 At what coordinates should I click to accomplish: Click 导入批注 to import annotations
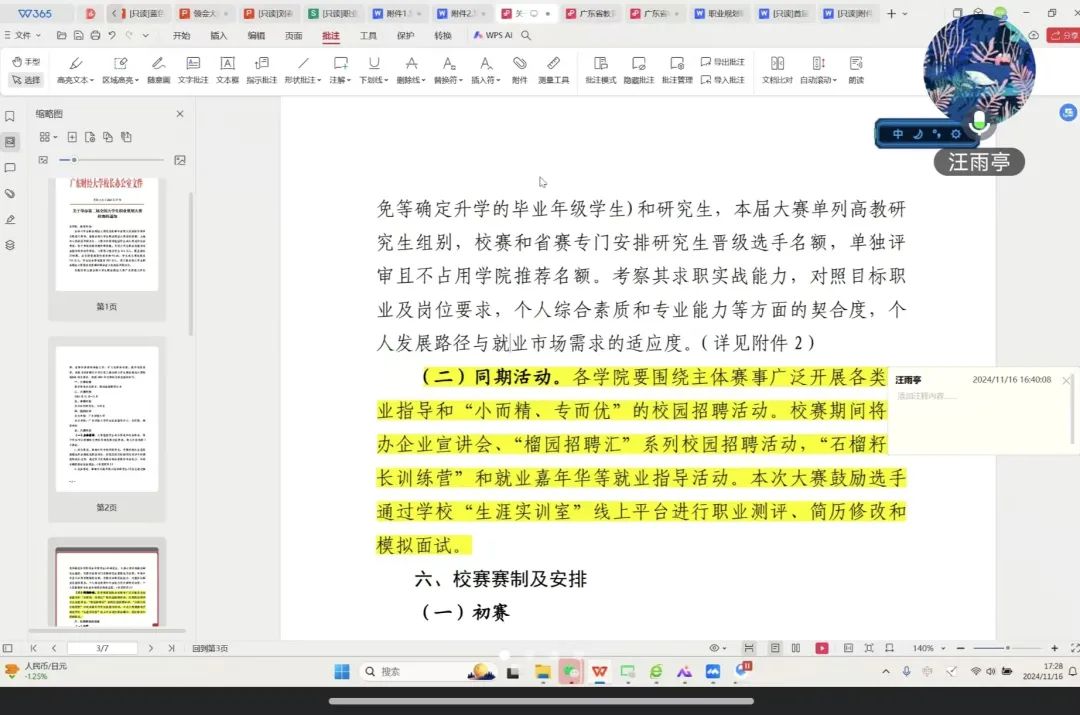pyautogui.click(x=723, y=80)
